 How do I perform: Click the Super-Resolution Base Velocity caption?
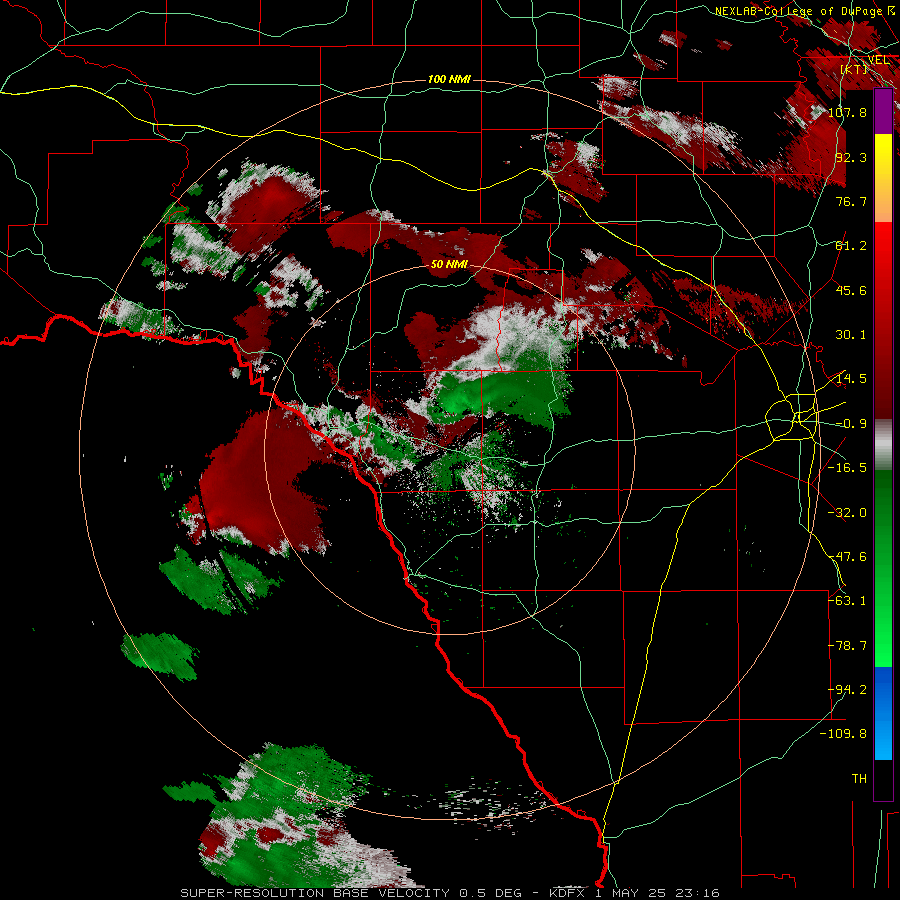pyautogui.click(x=450, y=893)
